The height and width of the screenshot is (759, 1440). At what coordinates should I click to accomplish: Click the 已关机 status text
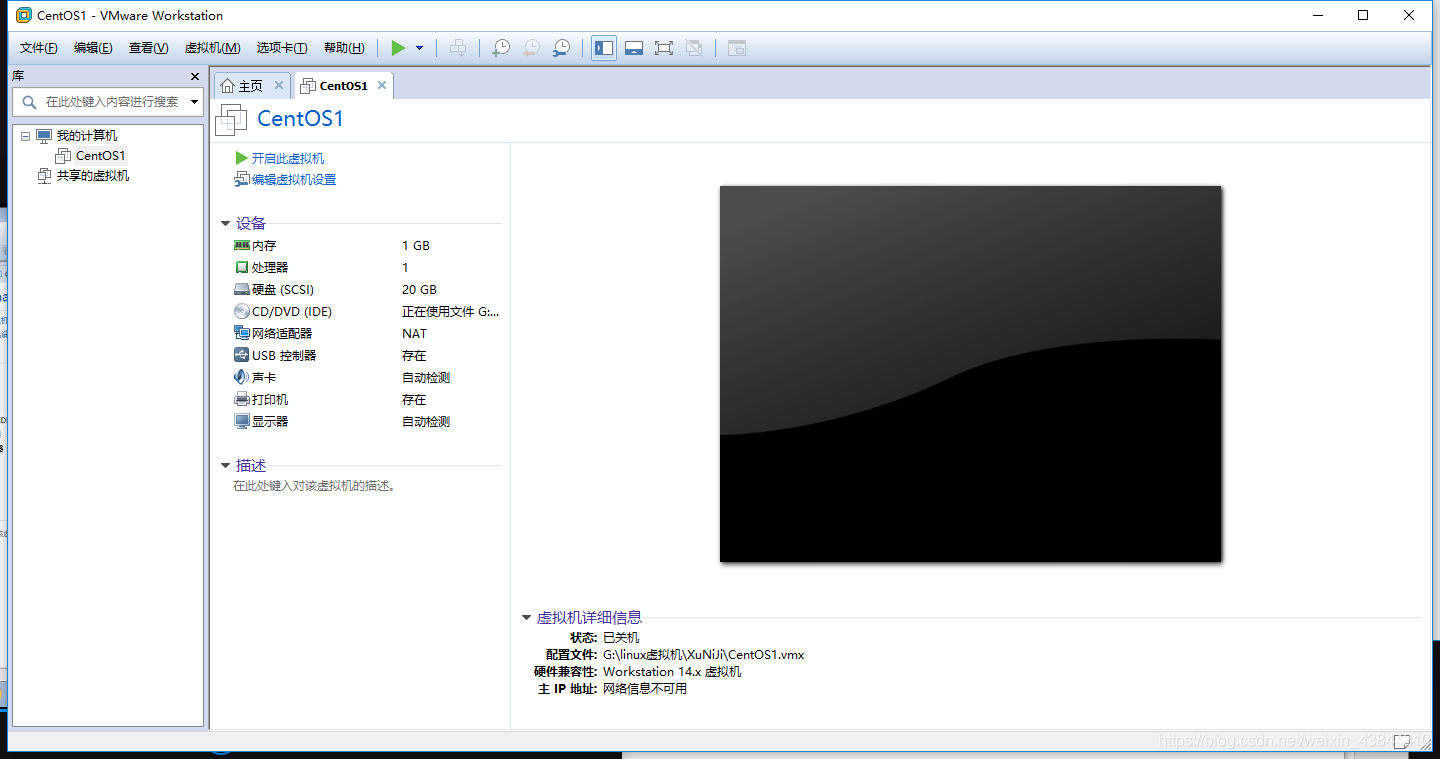[621, 638]
